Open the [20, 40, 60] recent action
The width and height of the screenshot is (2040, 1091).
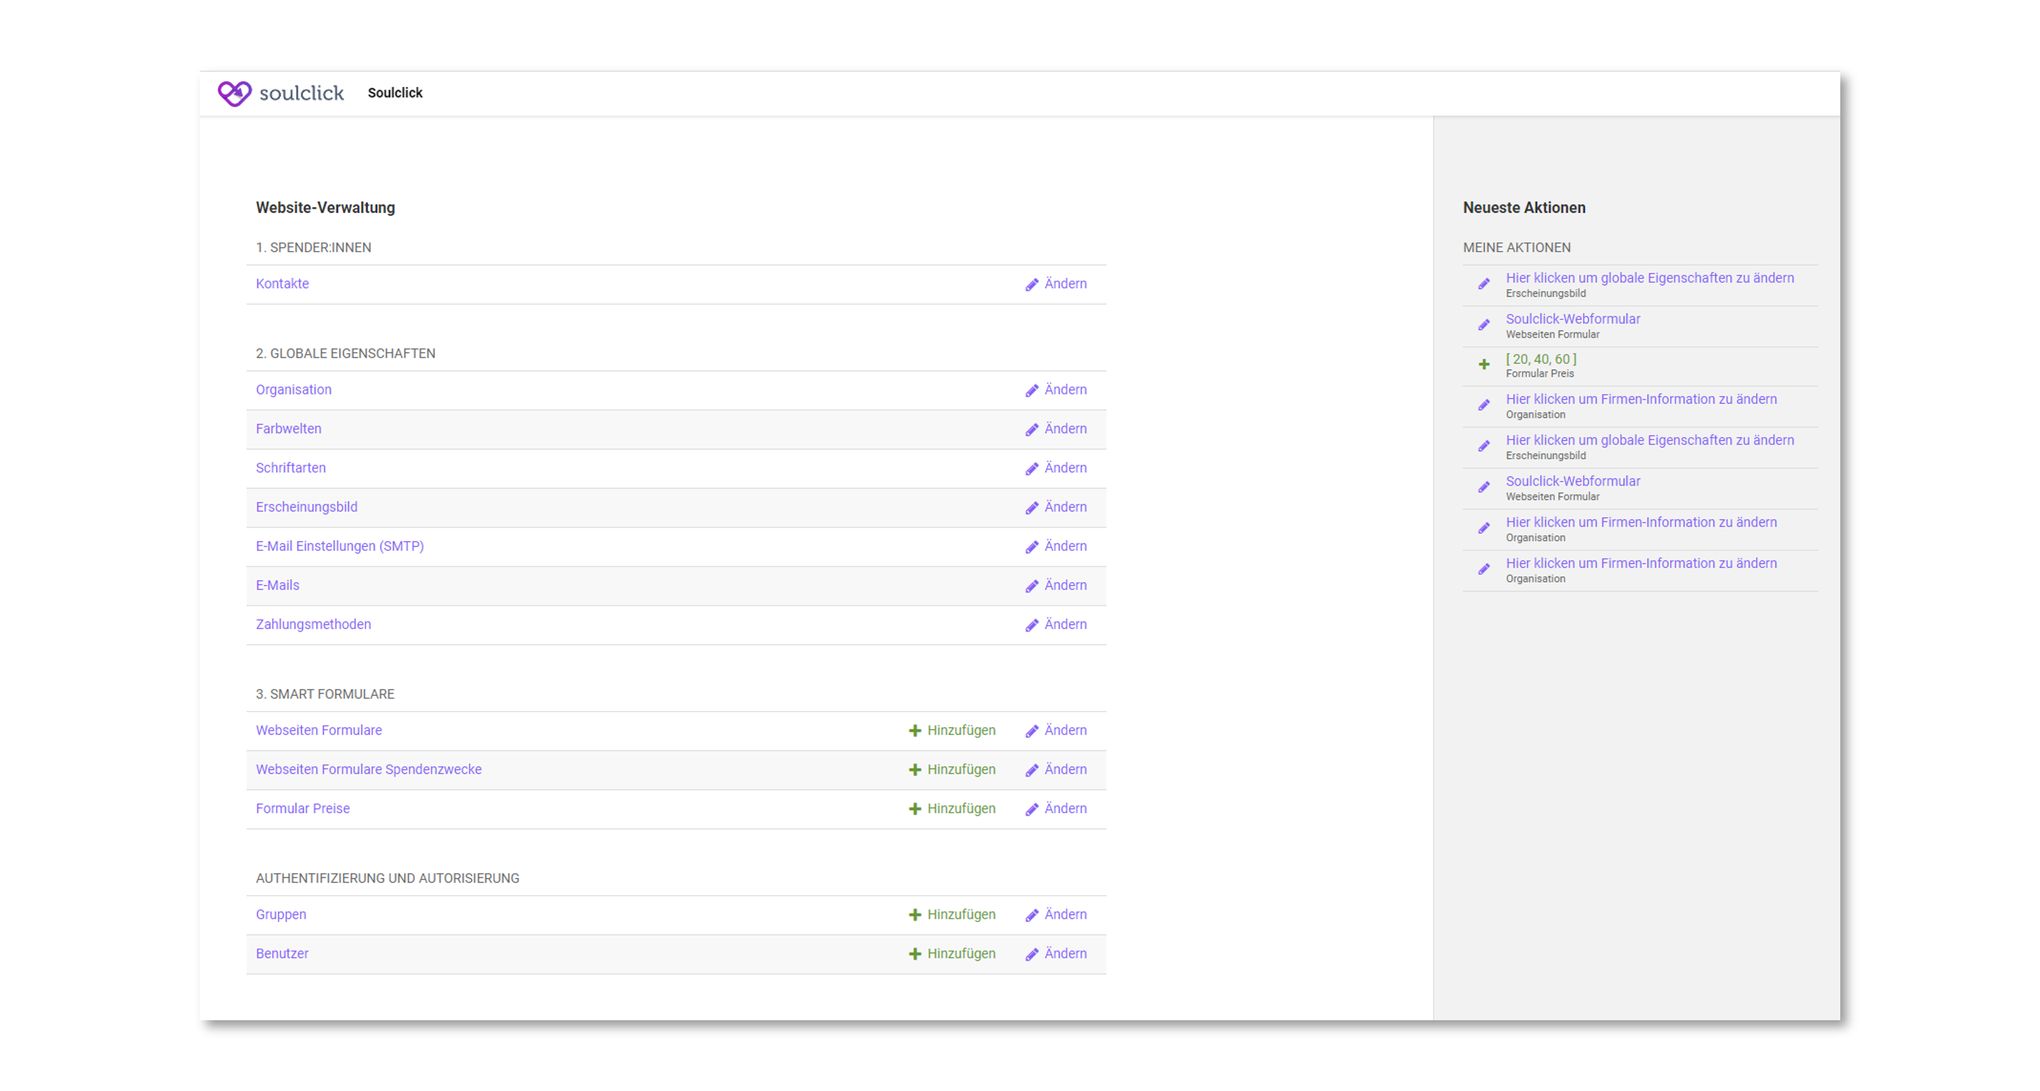(x=1540, y=359)
